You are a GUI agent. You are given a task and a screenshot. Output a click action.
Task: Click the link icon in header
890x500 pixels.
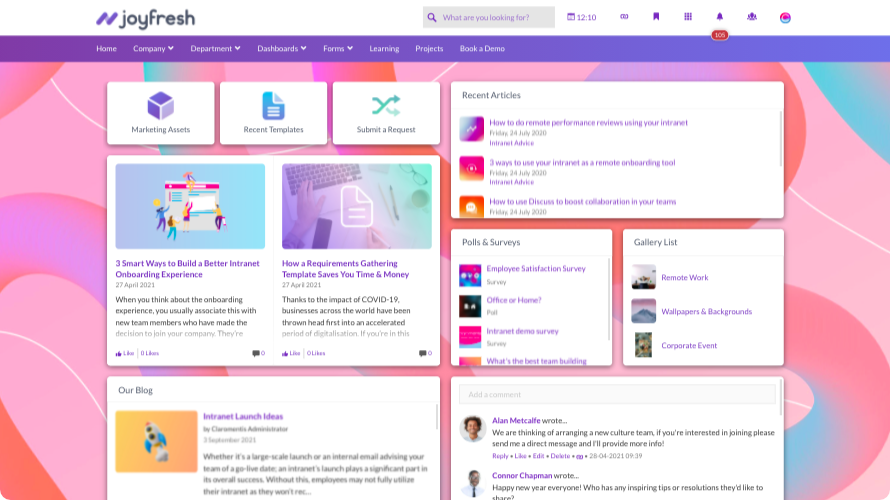[624, 17]
